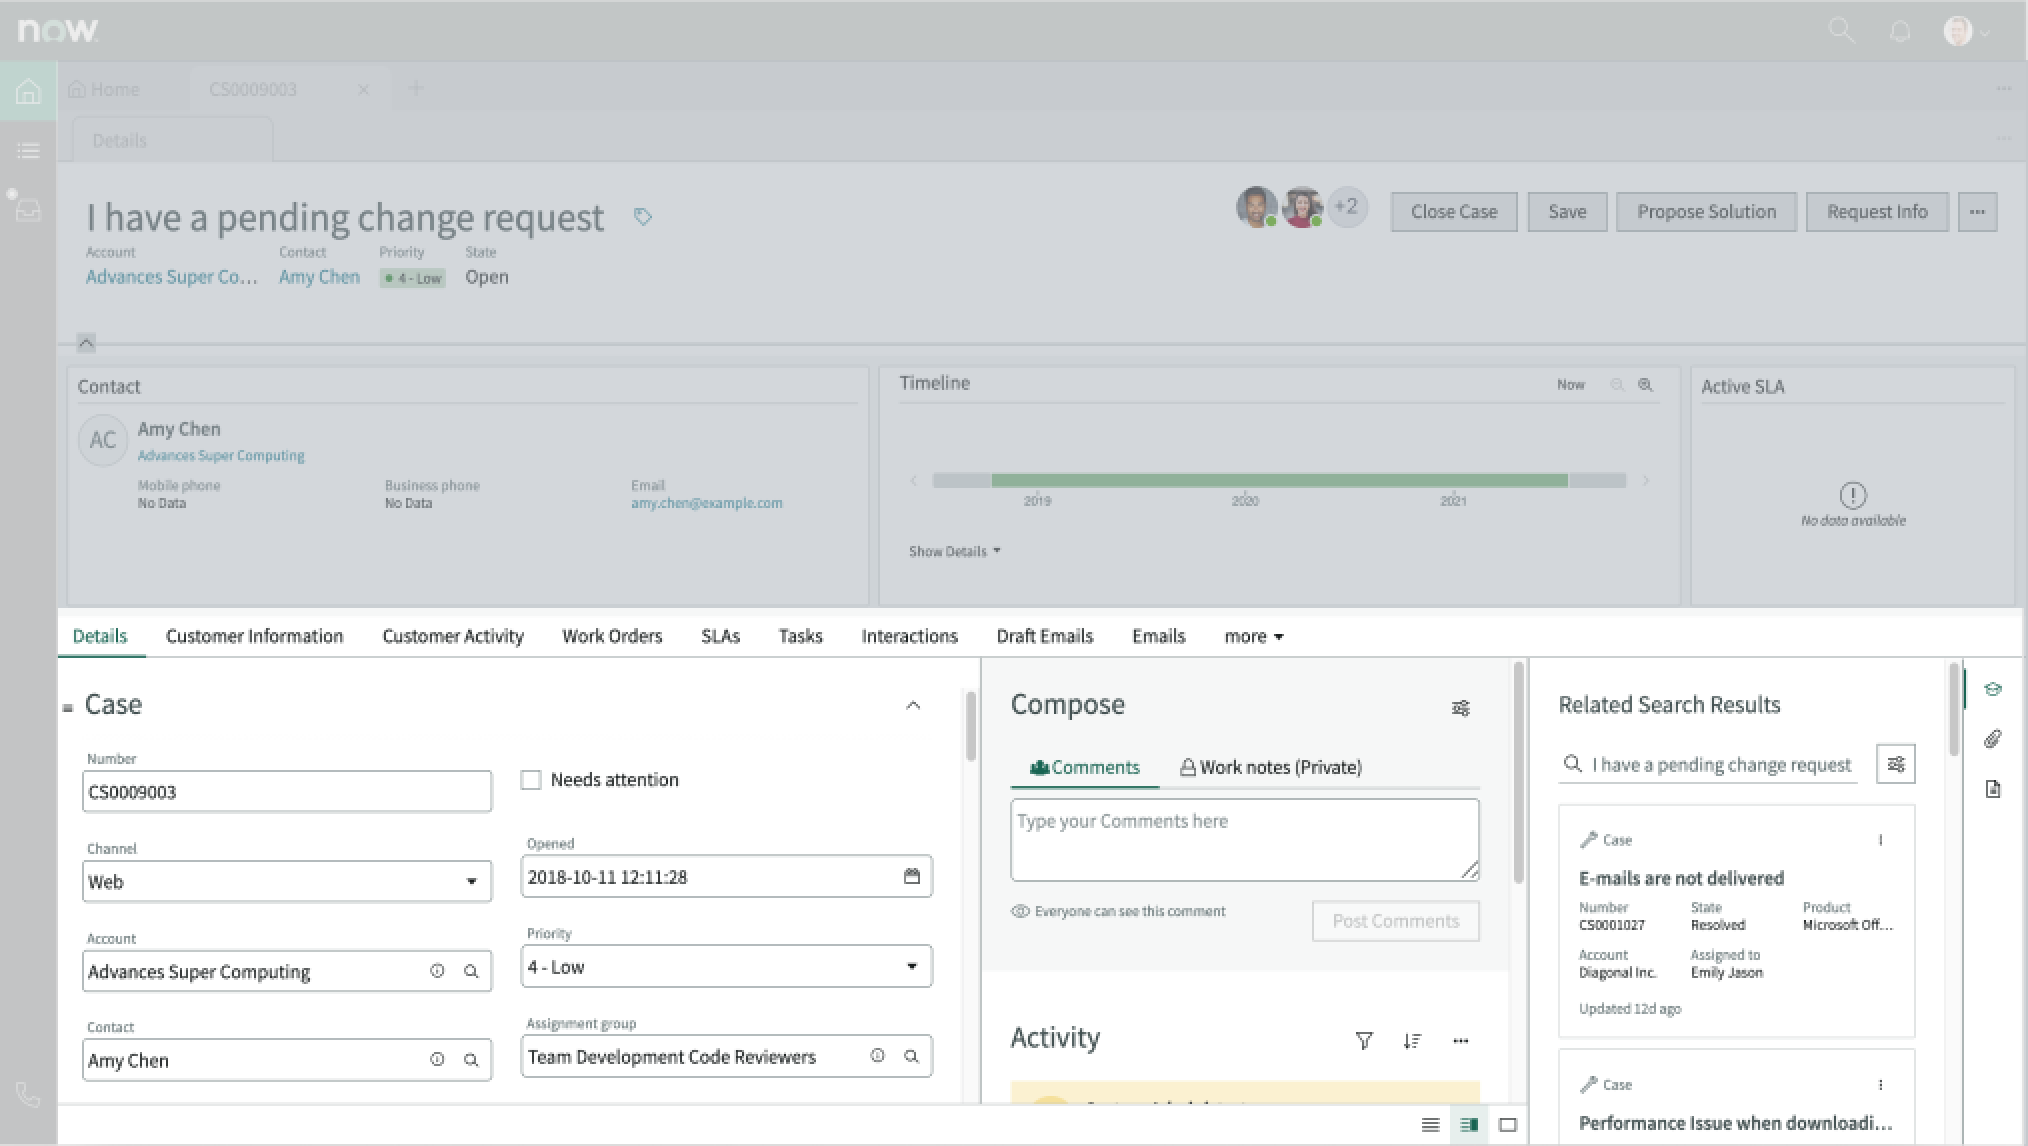
Task: Check the Needs attention checkbox
Action: click(531, 779)
